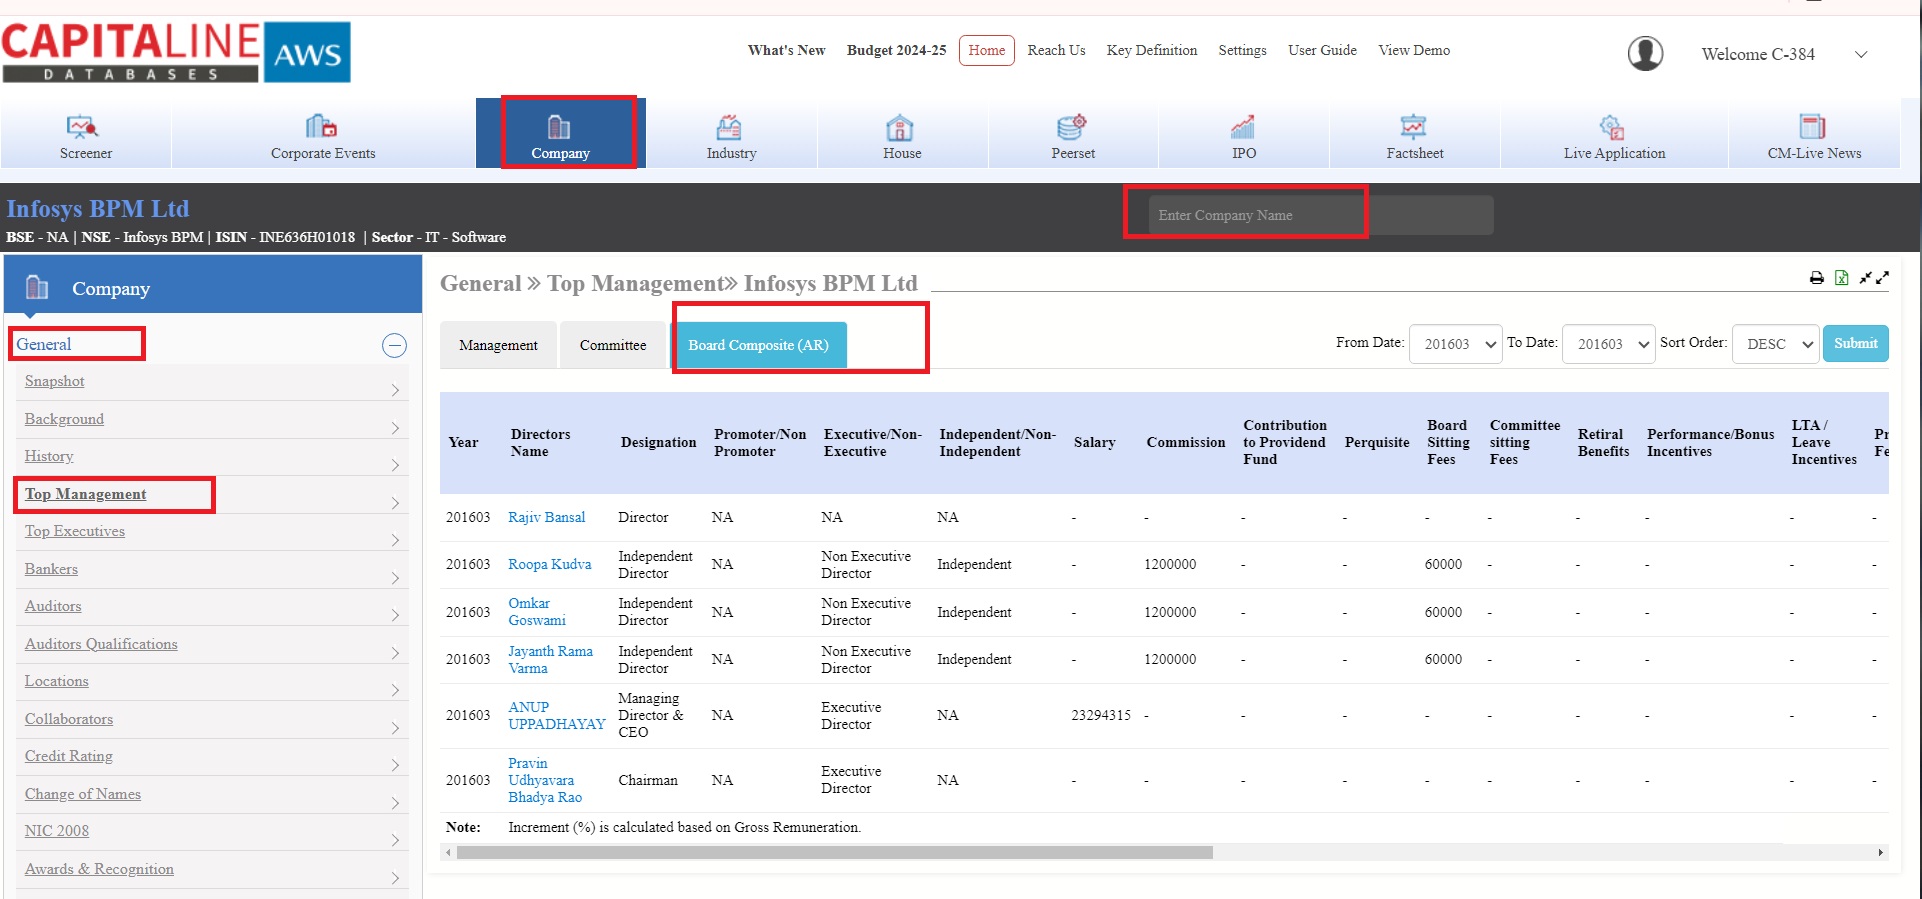
Task: Switch to the Management tab
Action: (x=498, y=345)
